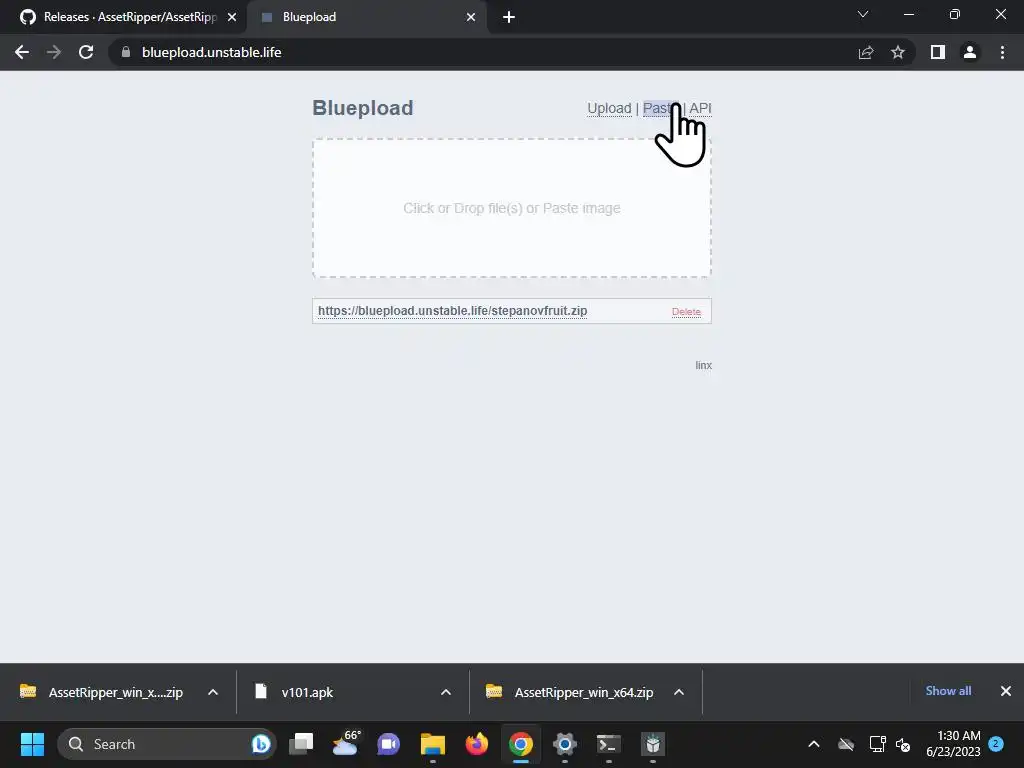Open the terminal app on taskbar
Image resolution: width=1024 pixels, height=768 pixels.
click(x=609, y=744)
